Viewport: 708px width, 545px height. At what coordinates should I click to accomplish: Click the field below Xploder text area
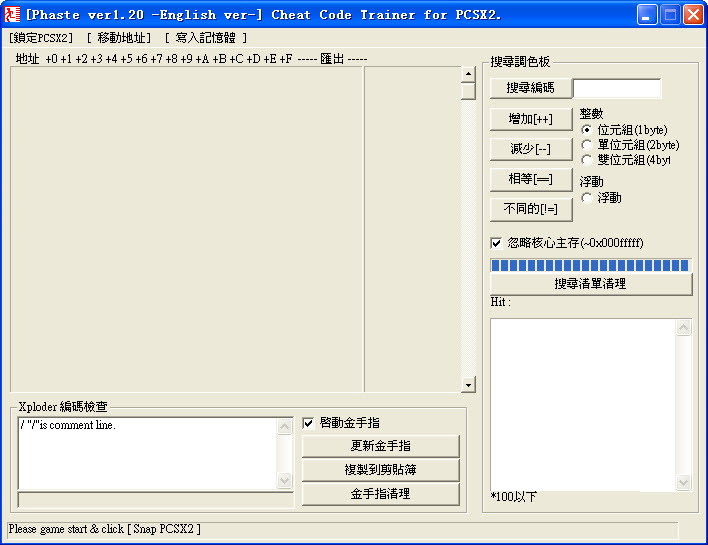pyautogui.click(x=156, y=500)
